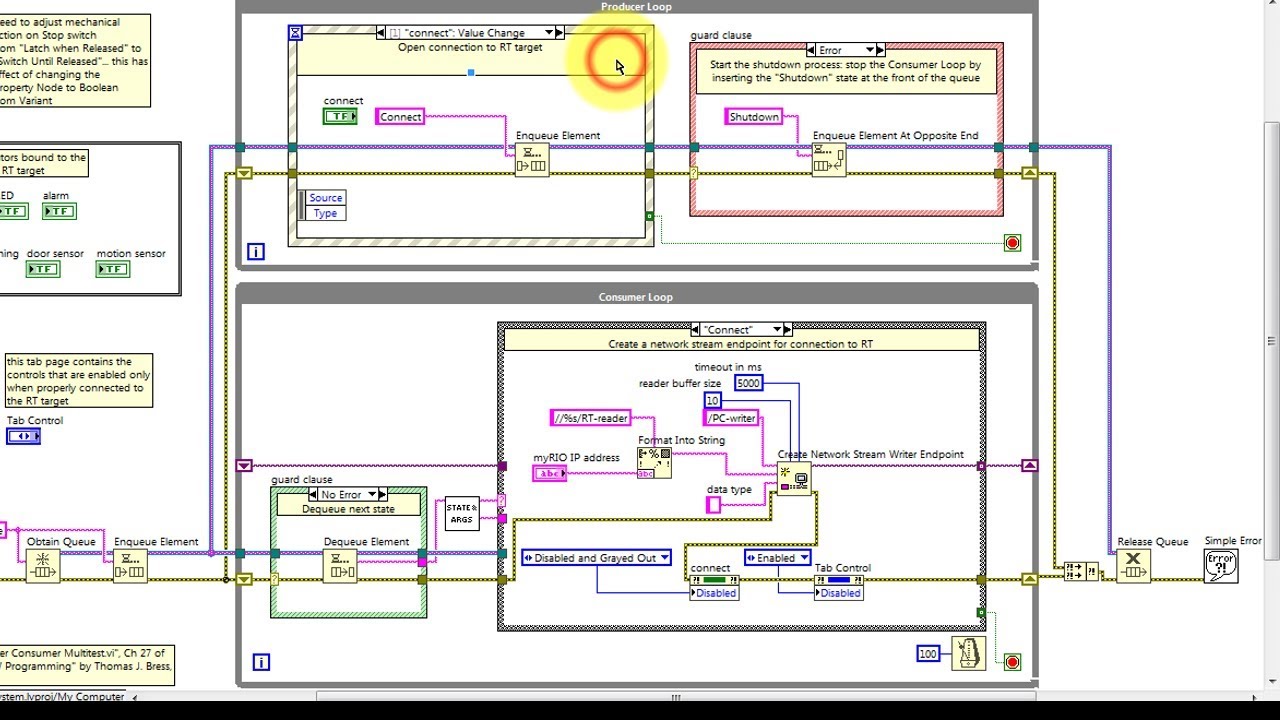Open the "Connect" case selector dropdown
Viewport: 1280px width, 720px height.
click(x=775, y=329)
